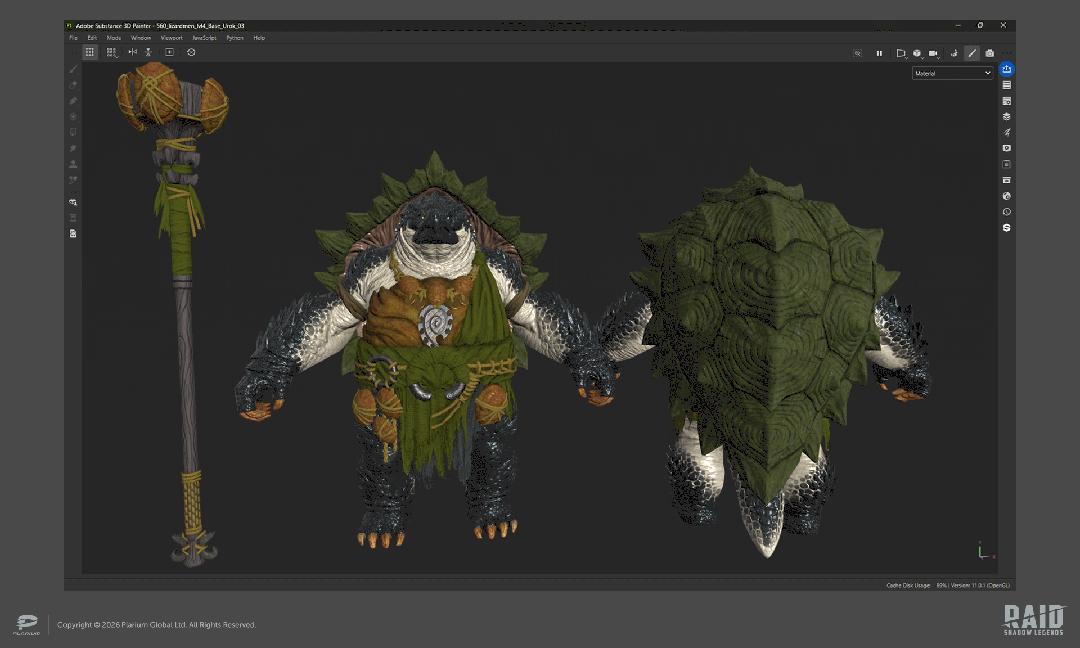Click the bottom document icon in left toolbar
Screen dimensions: 1080x648
tap(73, 233)
